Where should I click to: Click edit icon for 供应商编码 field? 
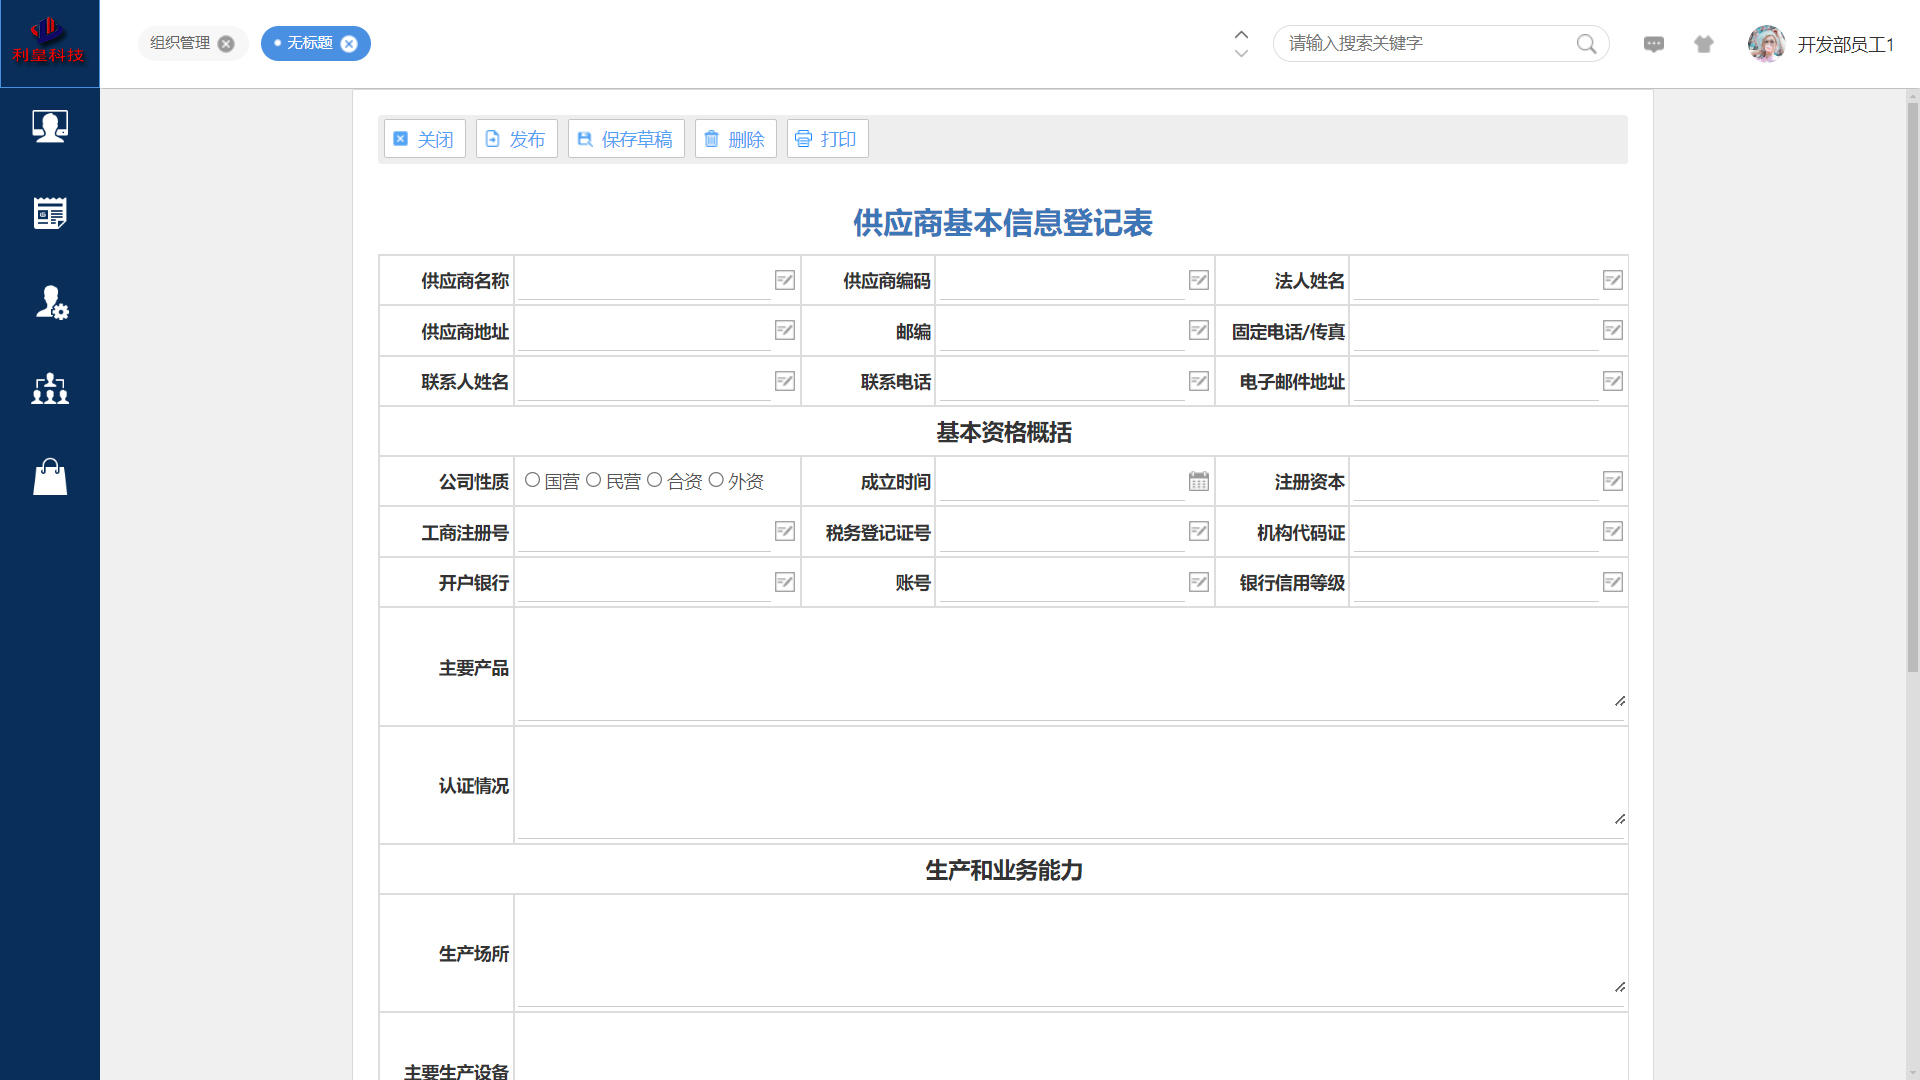(x=1199, y=280)
